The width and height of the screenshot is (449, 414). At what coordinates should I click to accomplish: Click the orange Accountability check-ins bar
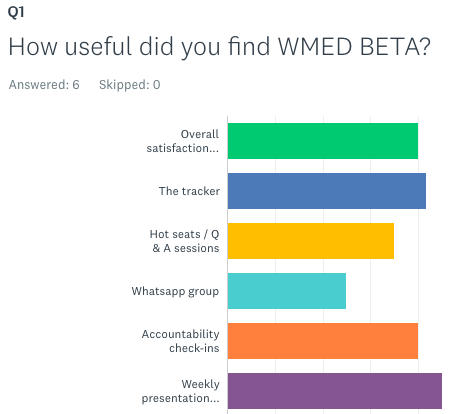tap(323, 341)
